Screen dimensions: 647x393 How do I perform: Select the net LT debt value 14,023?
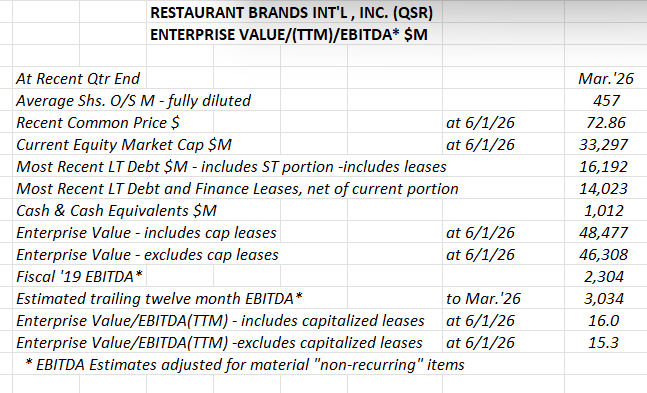coord(605,189)
